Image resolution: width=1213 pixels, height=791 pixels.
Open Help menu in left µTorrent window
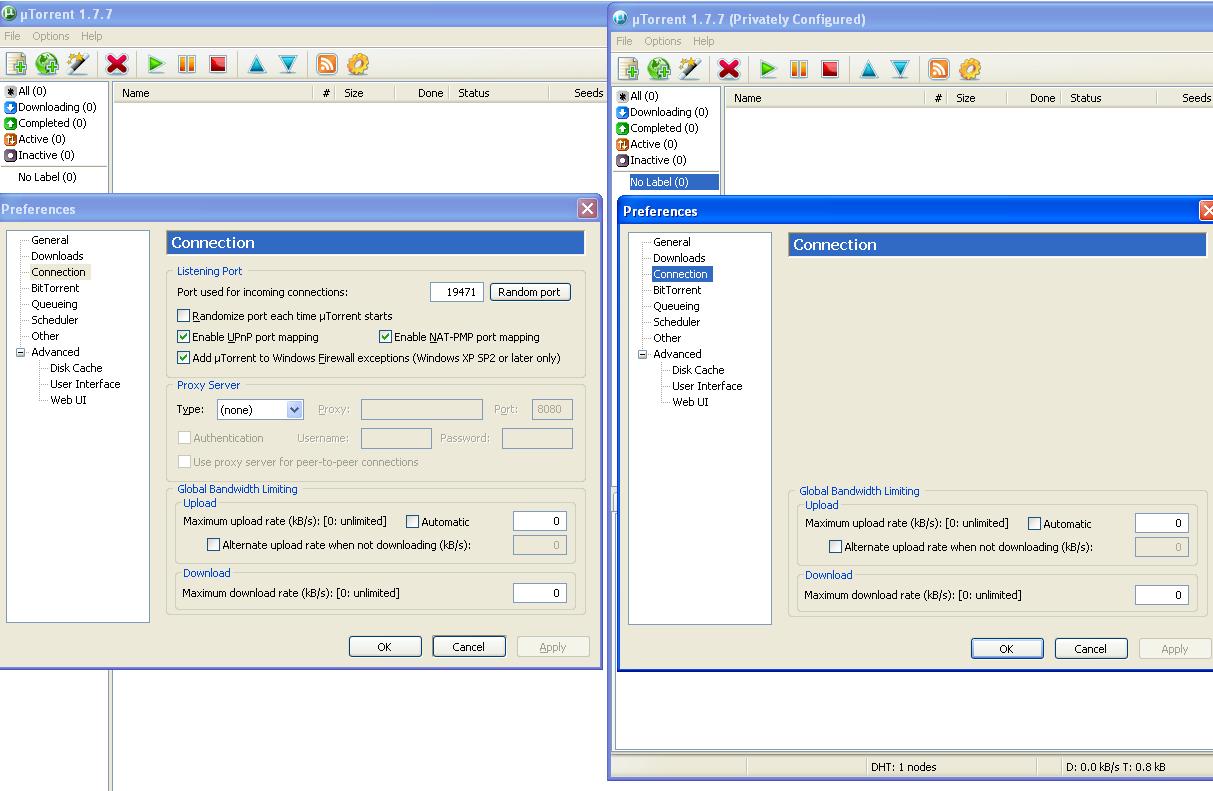click(92, 36)
